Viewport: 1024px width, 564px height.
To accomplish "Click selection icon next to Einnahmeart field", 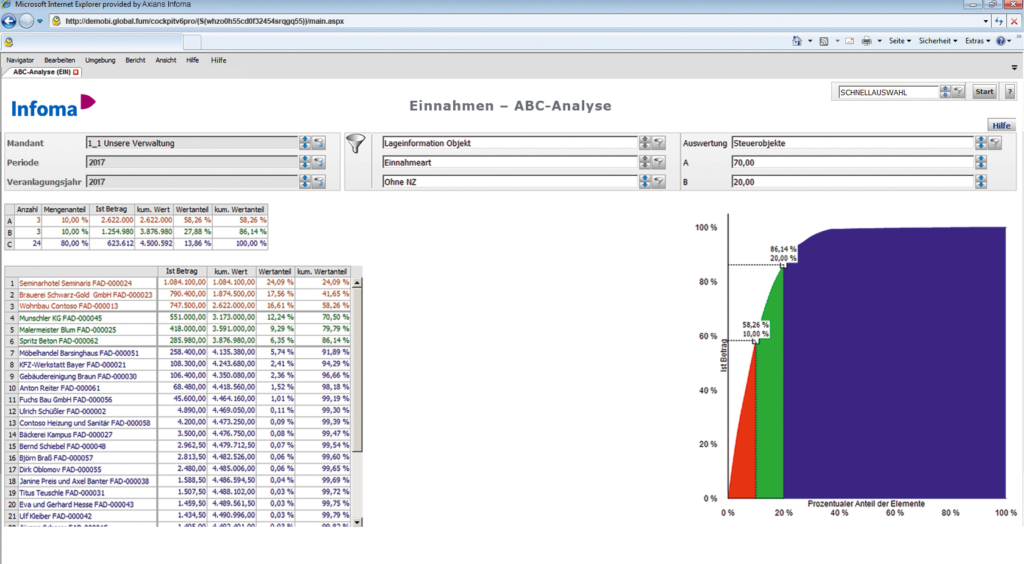I will [x=660, y=162].
